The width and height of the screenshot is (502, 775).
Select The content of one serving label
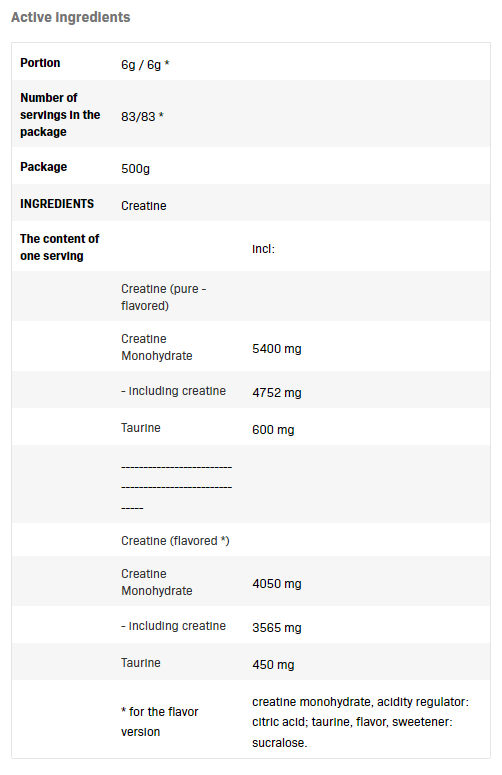coord(59,247)
